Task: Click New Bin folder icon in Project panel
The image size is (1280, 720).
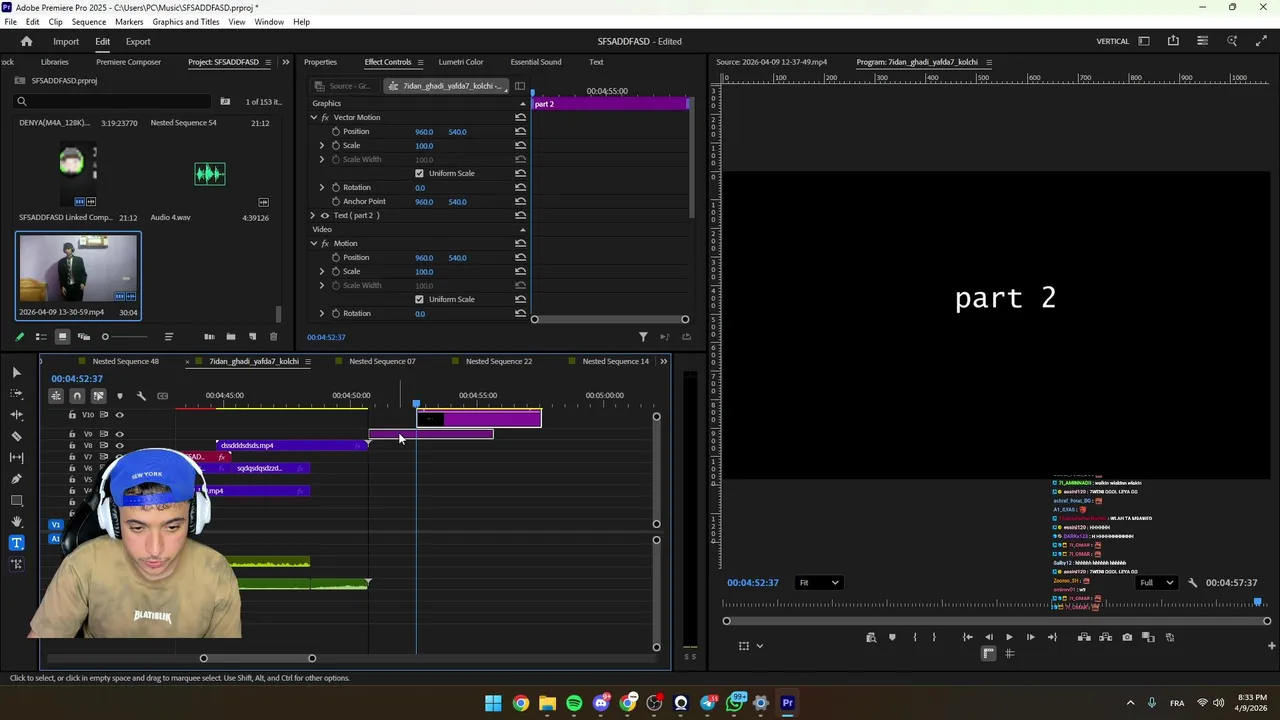Action: [231, 337]
